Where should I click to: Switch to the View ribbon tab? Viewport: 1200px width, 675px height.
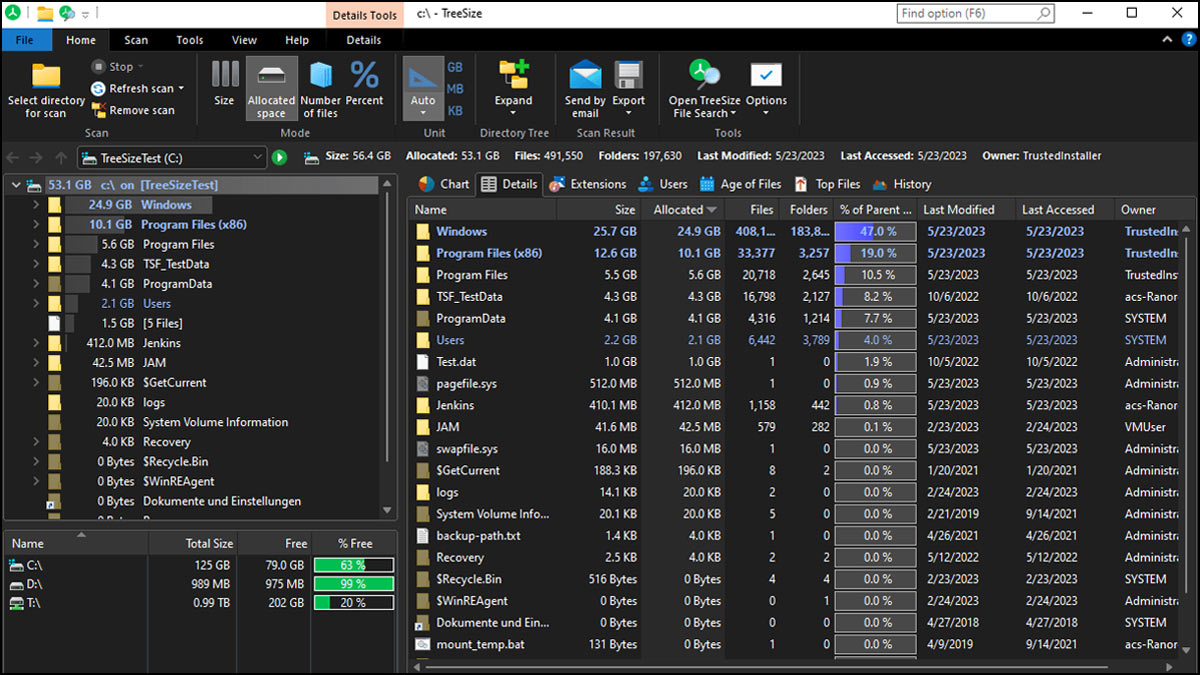pyautogui.click(x=244, y=40)
